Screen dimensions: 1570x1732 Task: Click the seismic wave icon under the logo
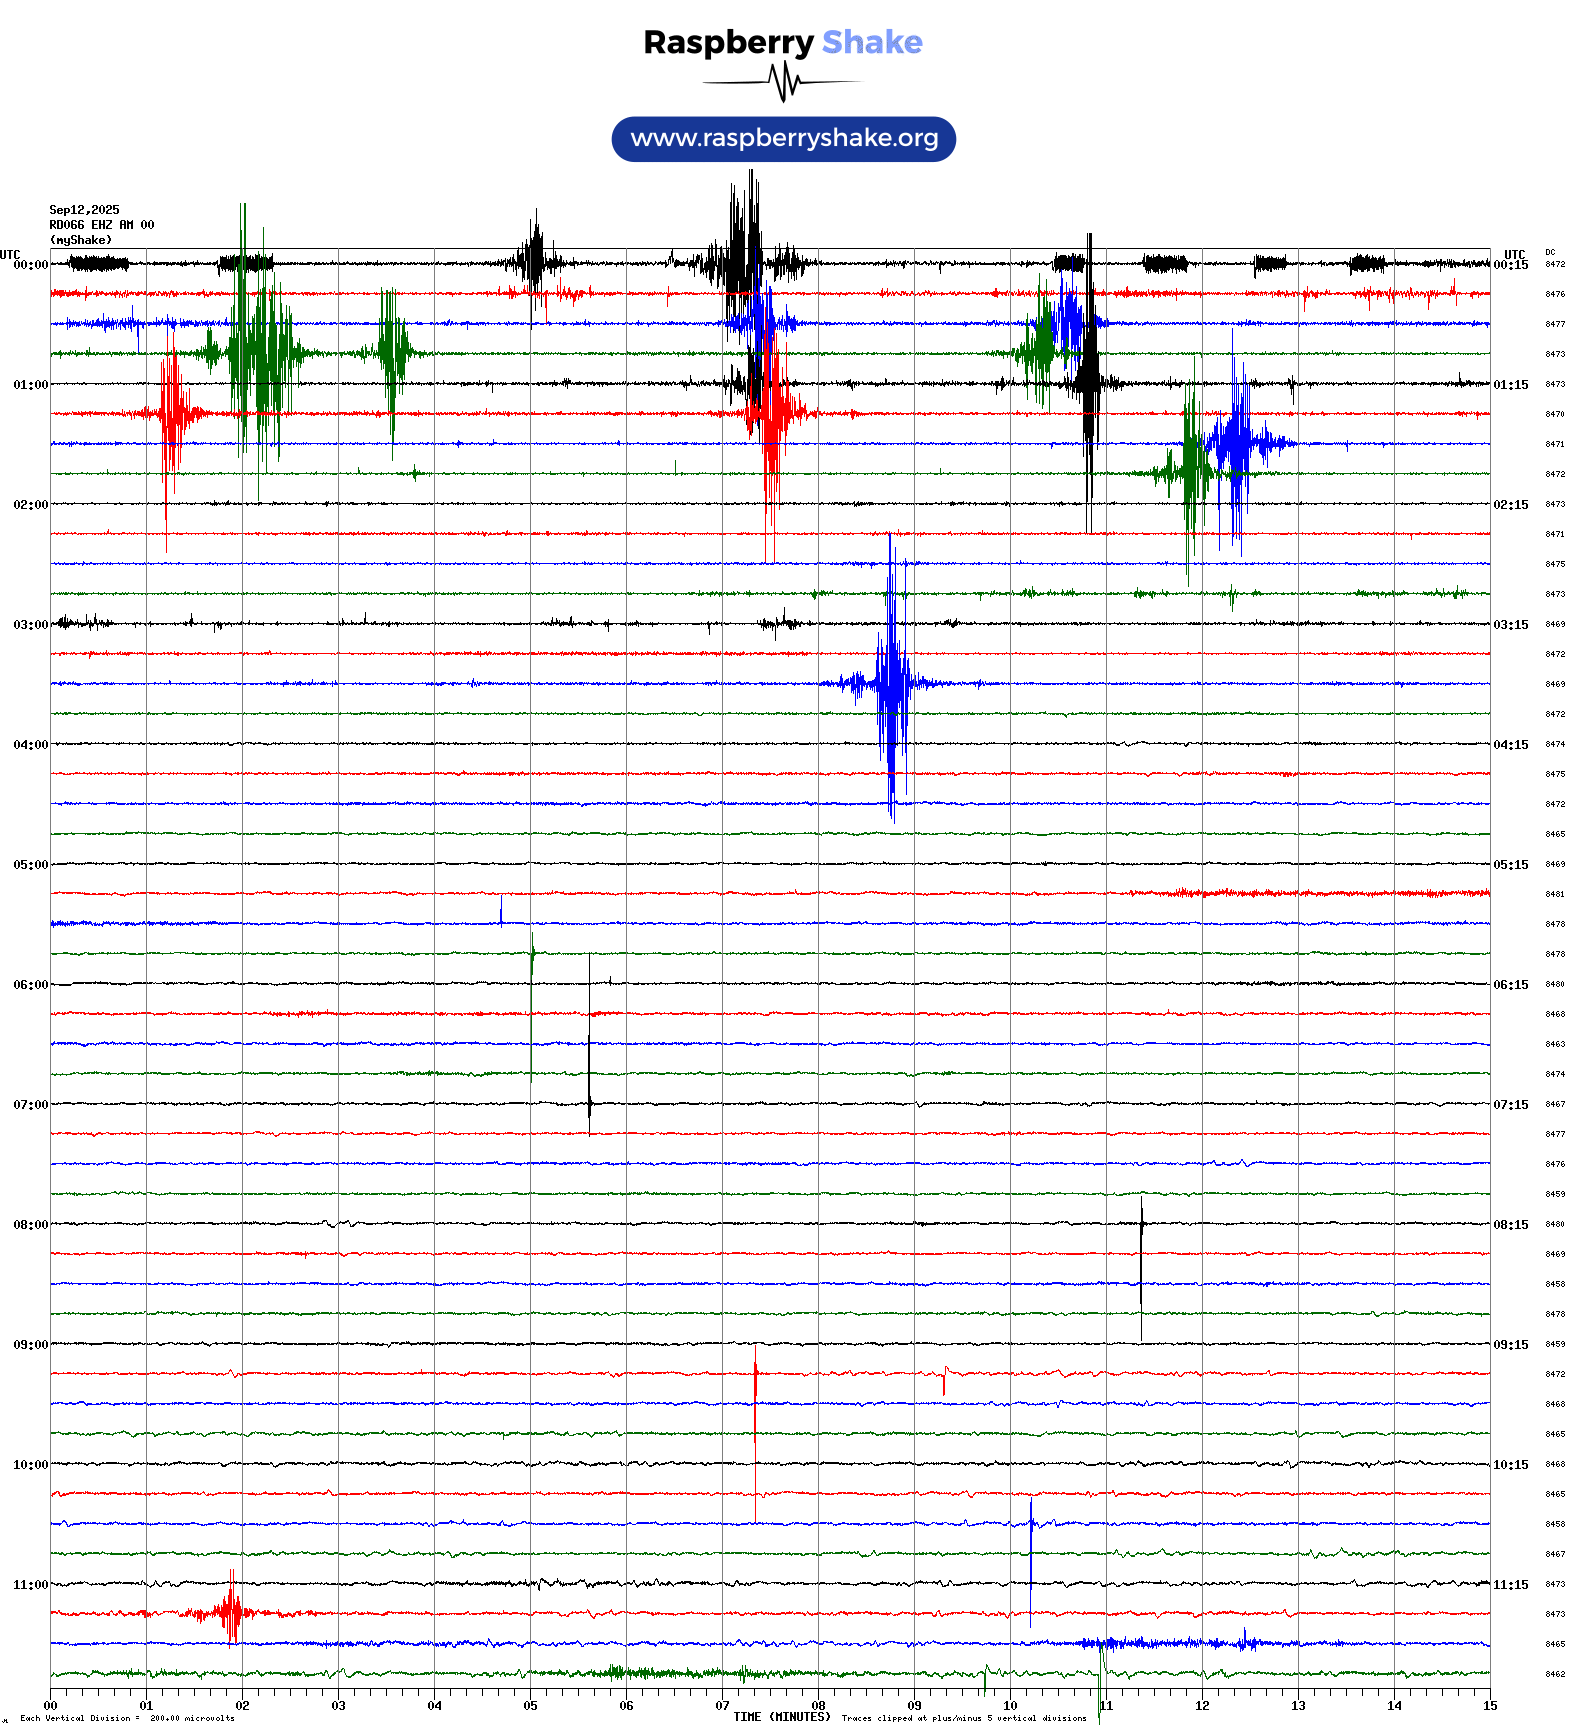pos(783,82)
